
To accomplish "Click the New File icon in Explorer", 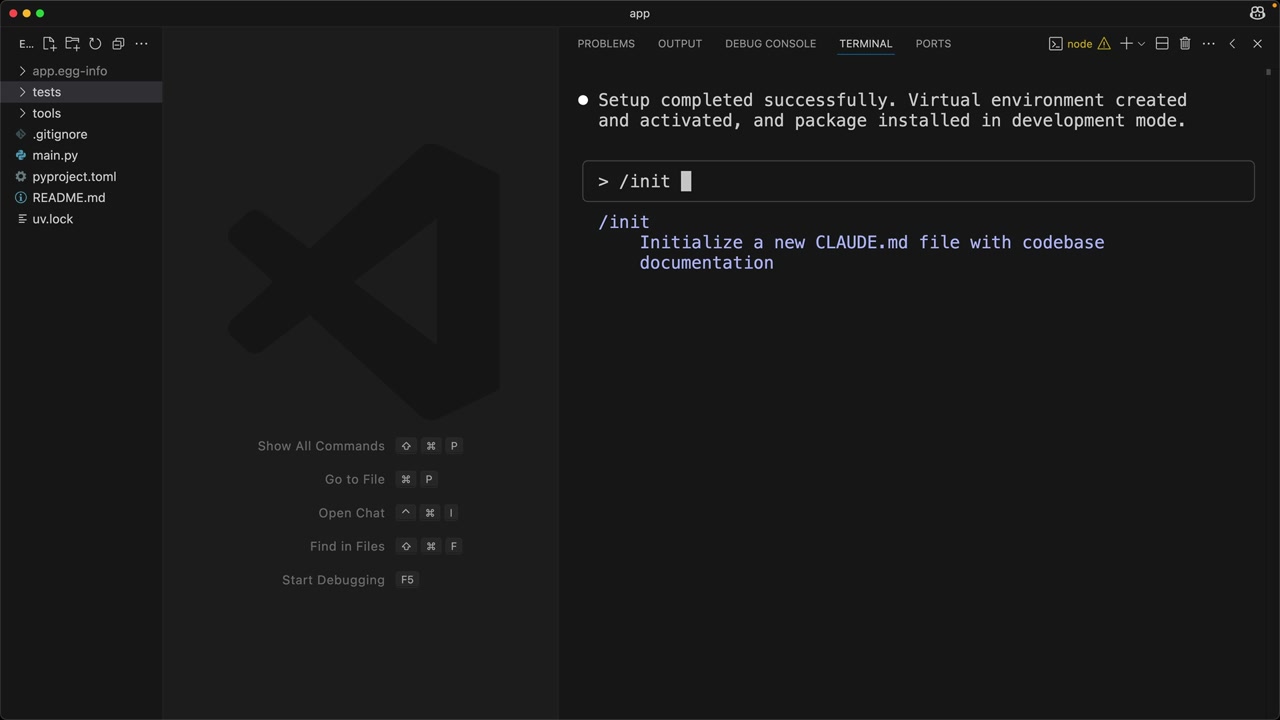I will [x=49, y=44].
